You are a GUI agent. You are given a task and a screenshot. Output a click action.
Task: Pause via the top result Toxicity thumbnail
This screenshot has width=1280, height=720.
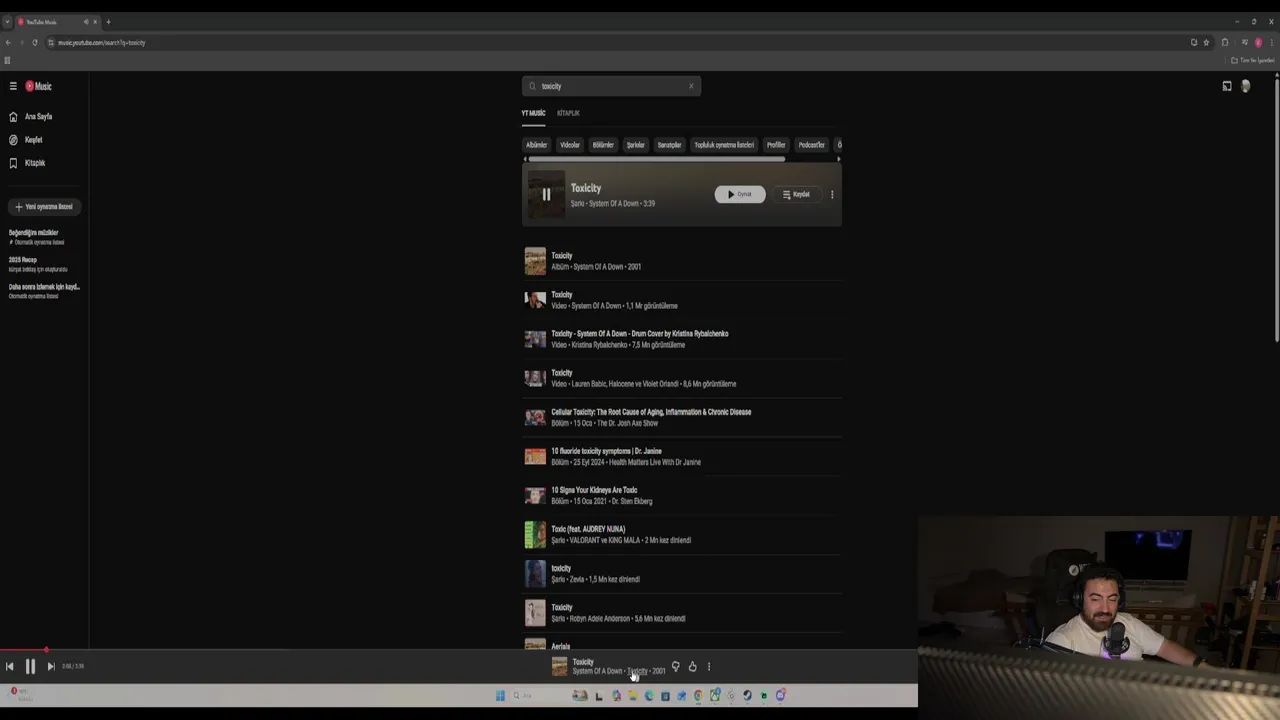pyautogui.click(x=546, y=195)
